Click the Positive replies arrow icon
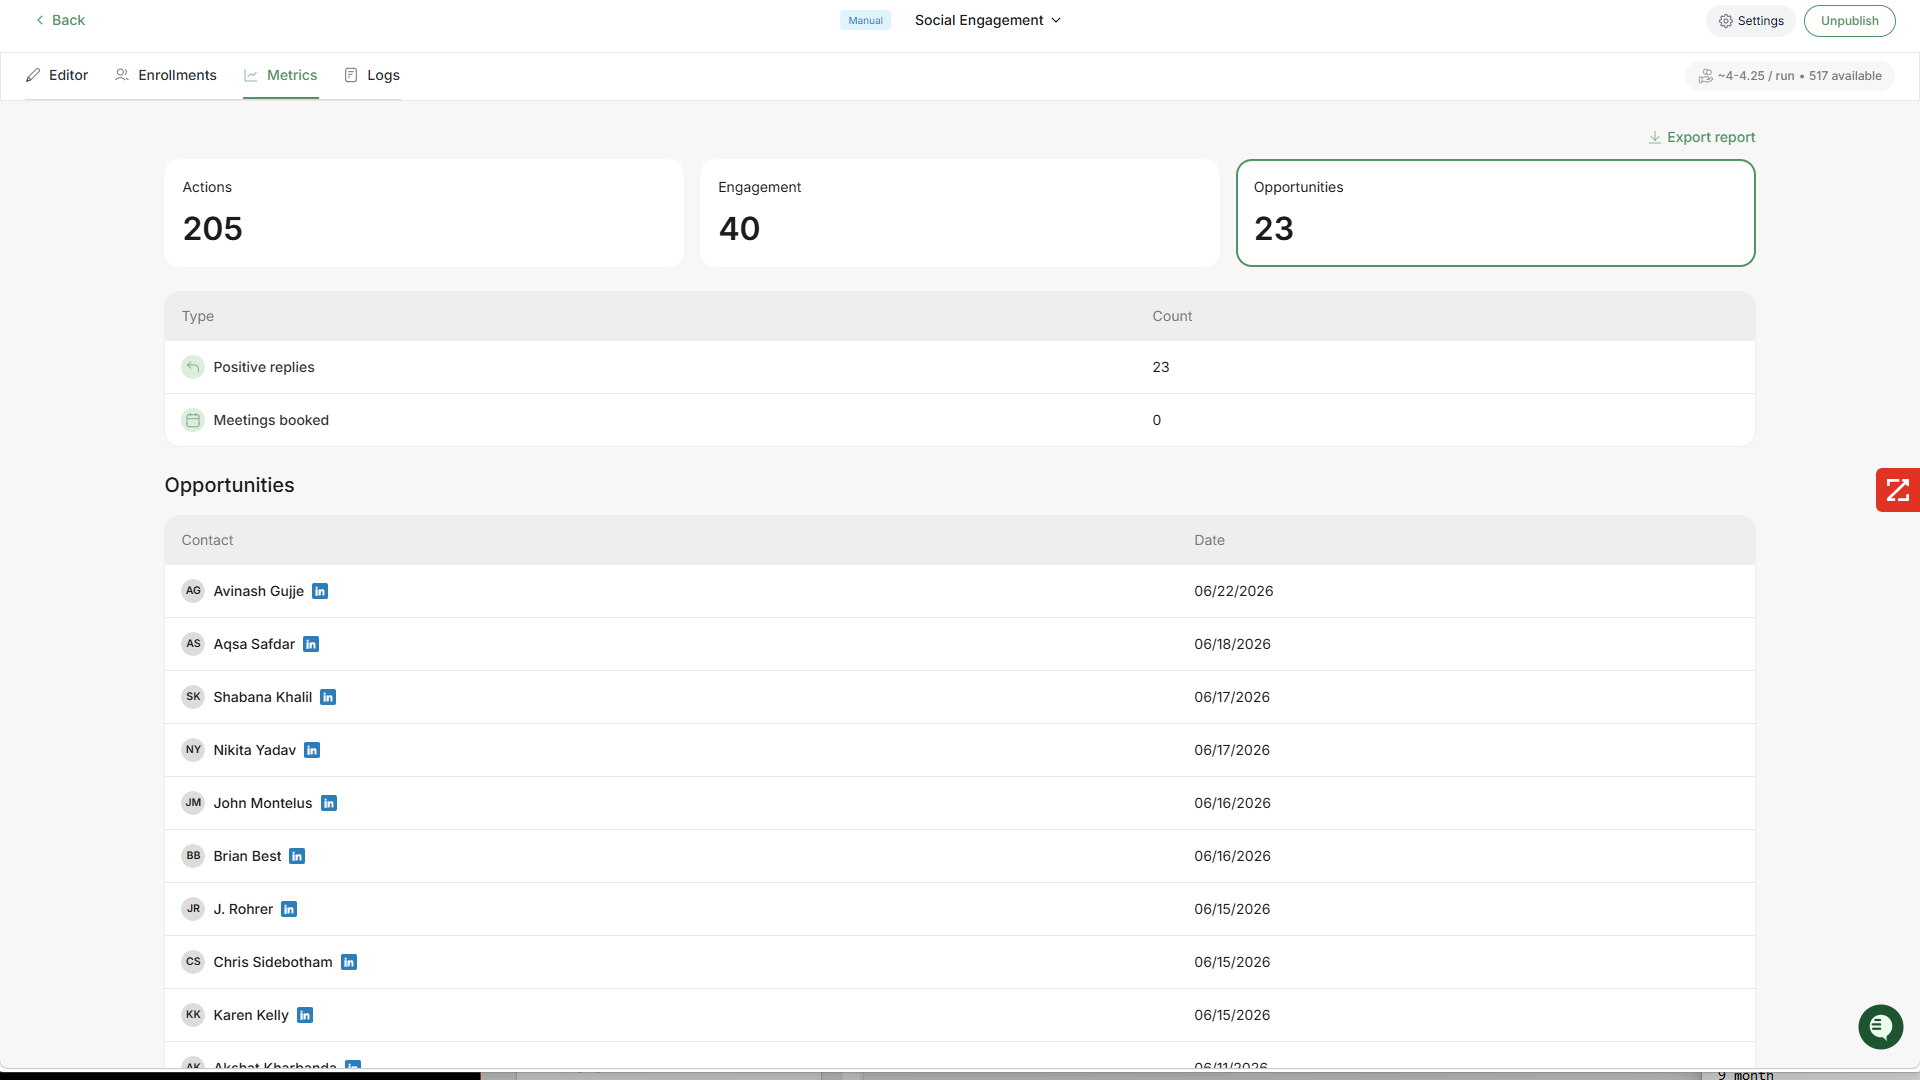This screenshot has height=1080, width=1920. click(193, 367)
